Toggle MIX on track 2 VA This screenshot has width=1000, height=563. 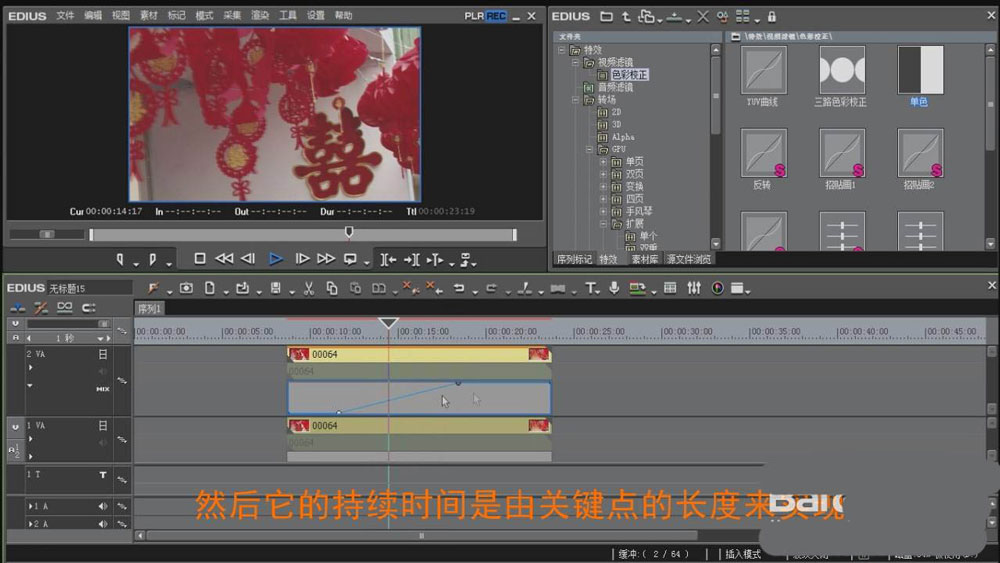(x=103, y=389)
